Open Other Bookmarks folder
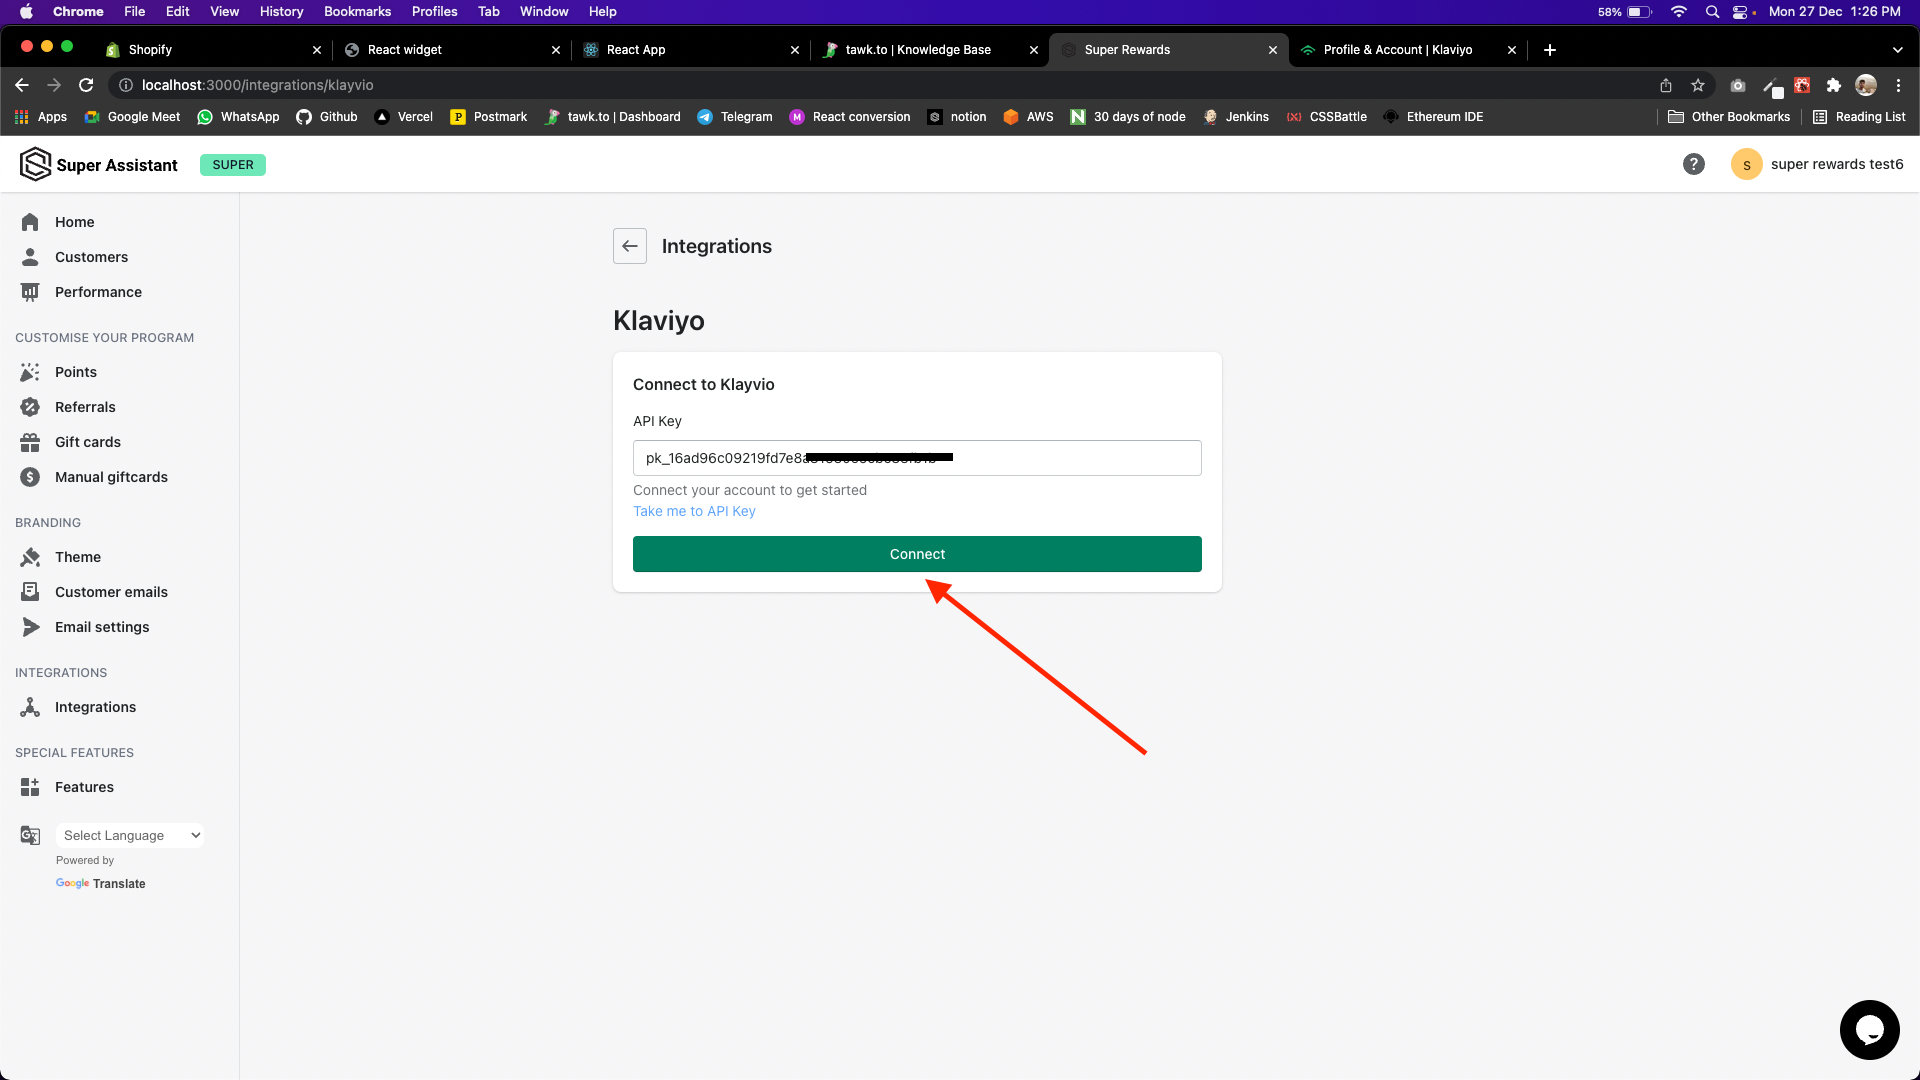Image resolution: width=1920 pixels, height=1080 pixels. tap(1729, 117)
